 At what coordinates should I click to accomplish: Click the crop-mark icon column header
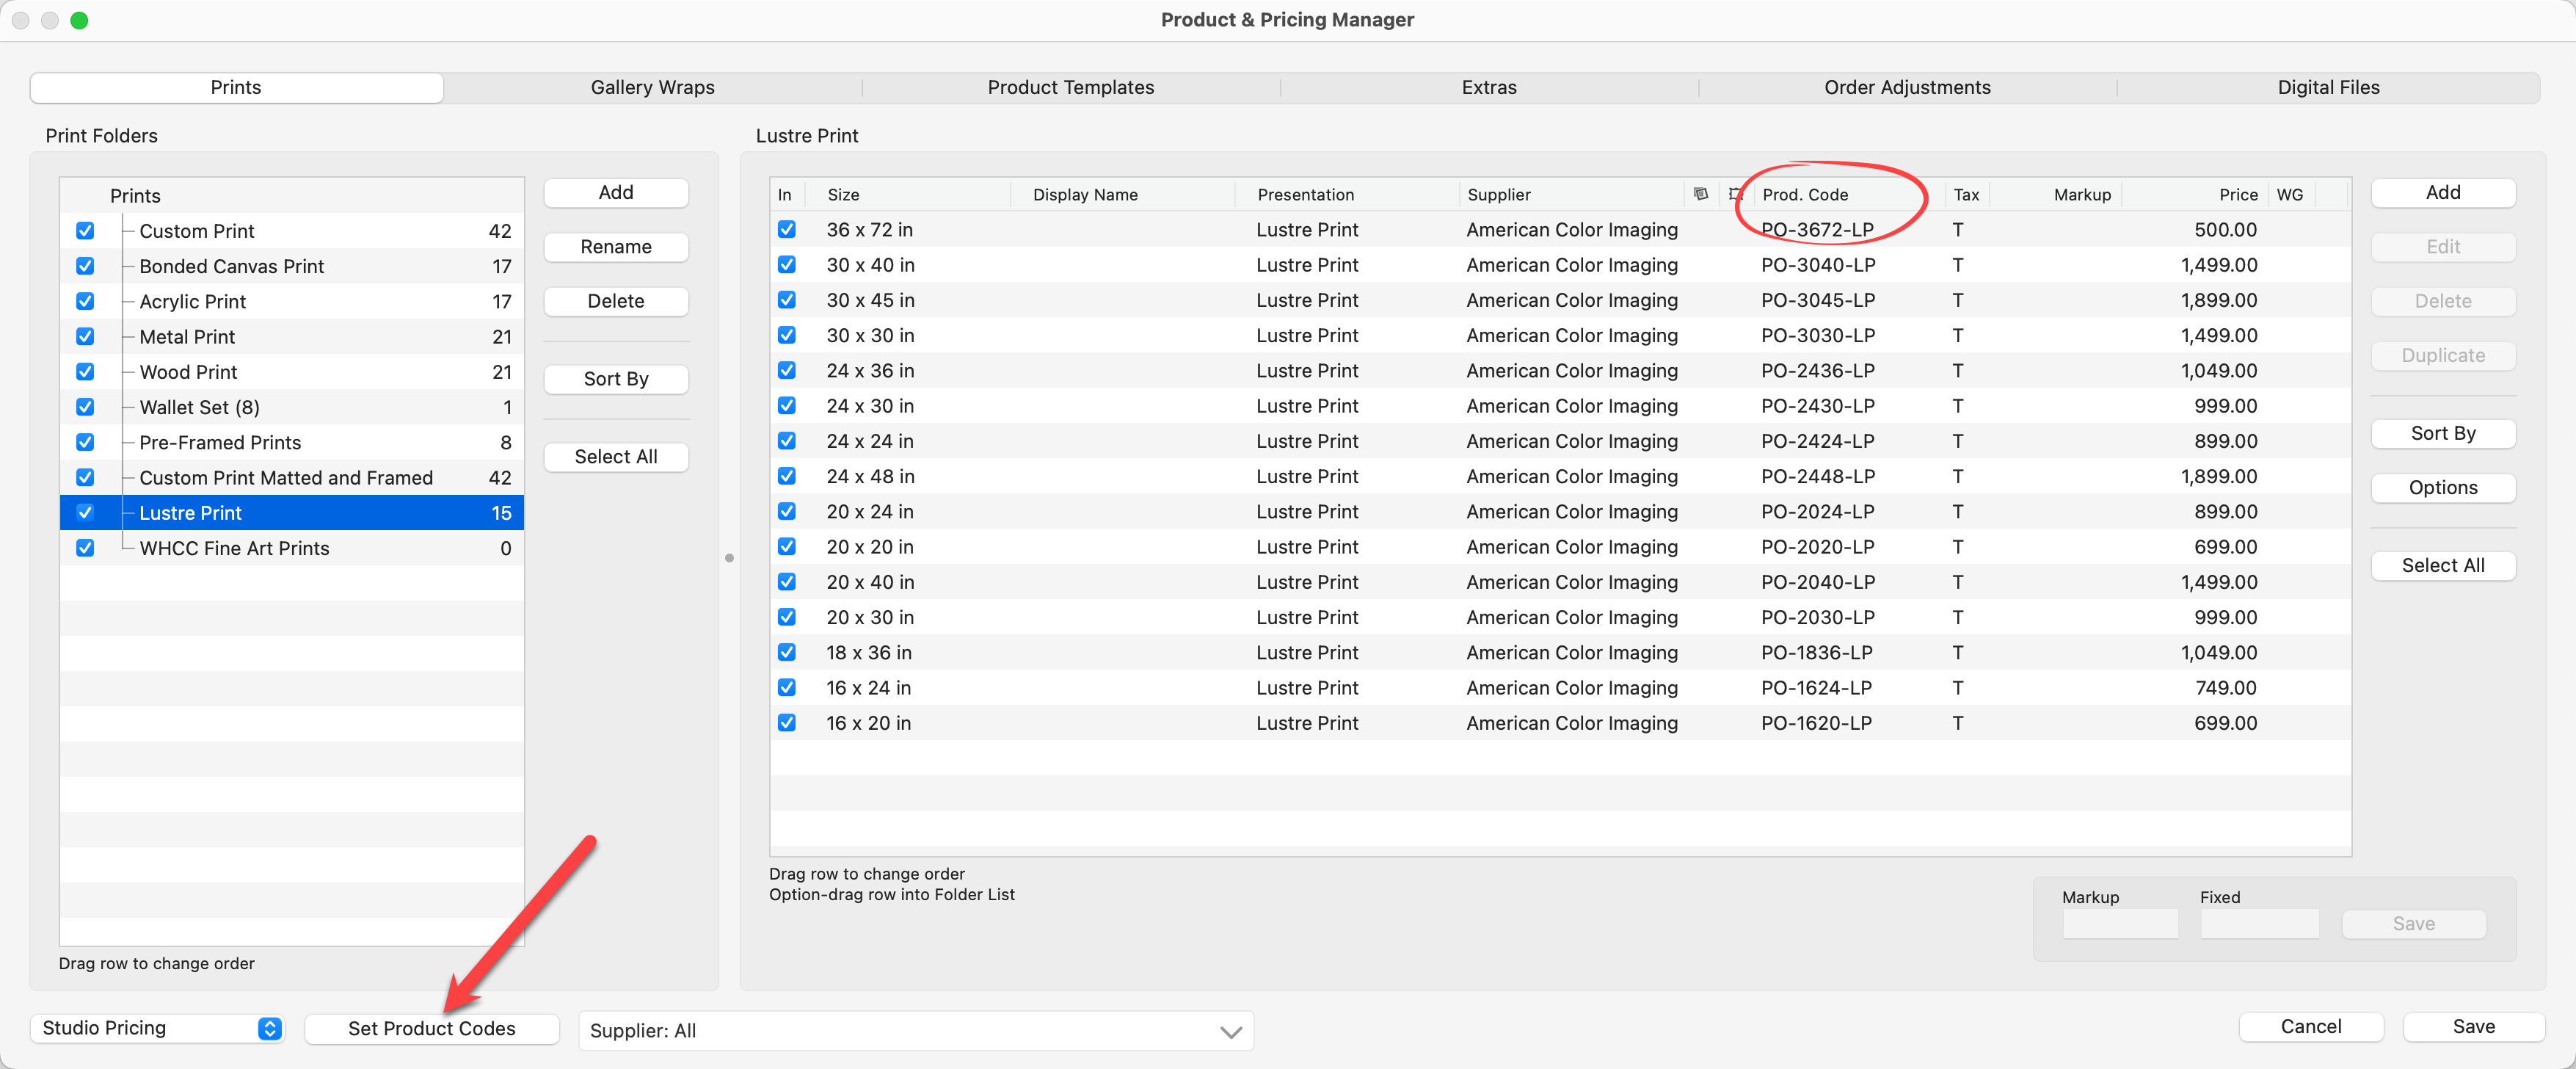point(1734,194)
